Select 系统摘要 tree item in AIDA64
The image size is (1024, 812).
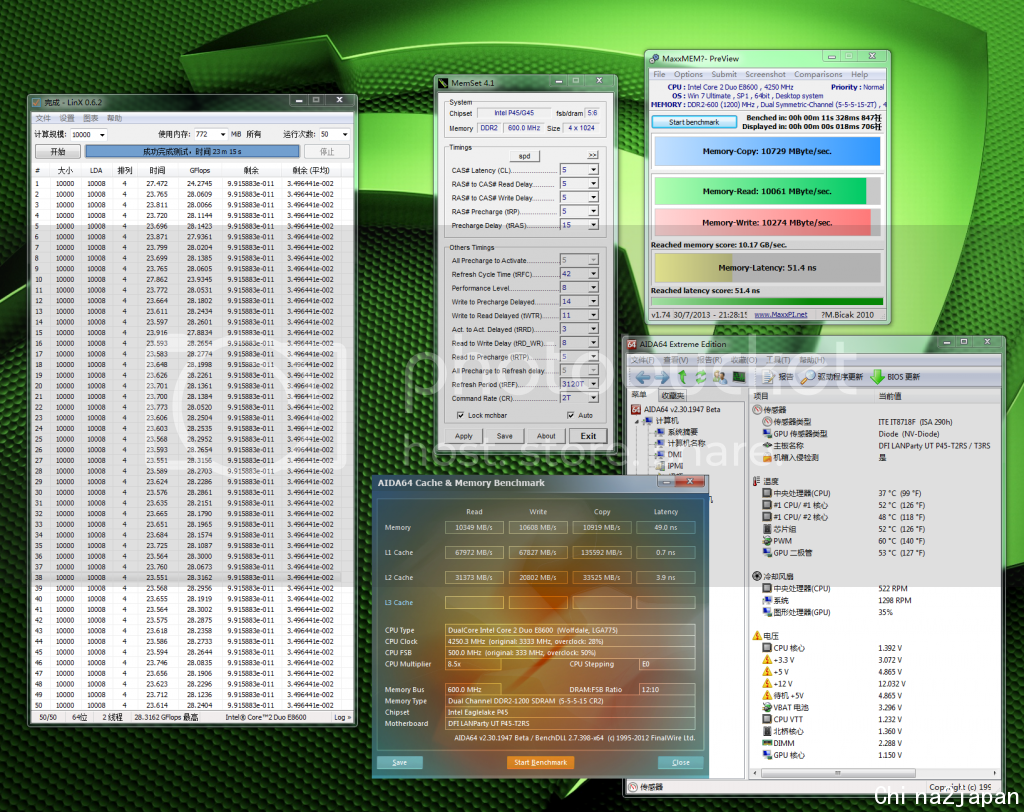[x=677, y=432]
